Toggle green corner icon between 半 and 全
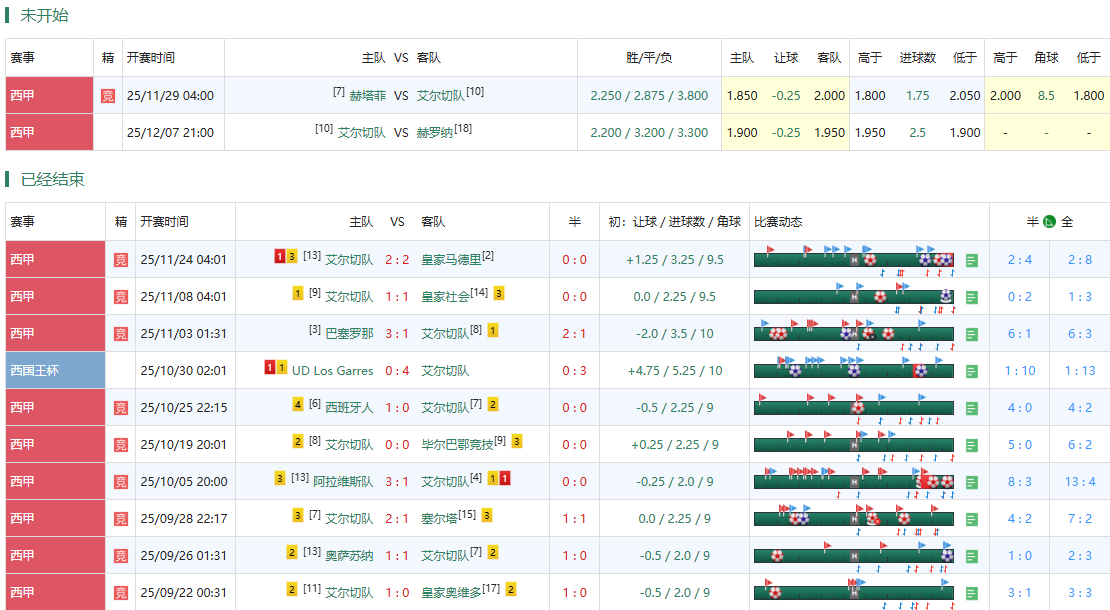This screenshot has height=610, width=1110. click(1049, 222)
